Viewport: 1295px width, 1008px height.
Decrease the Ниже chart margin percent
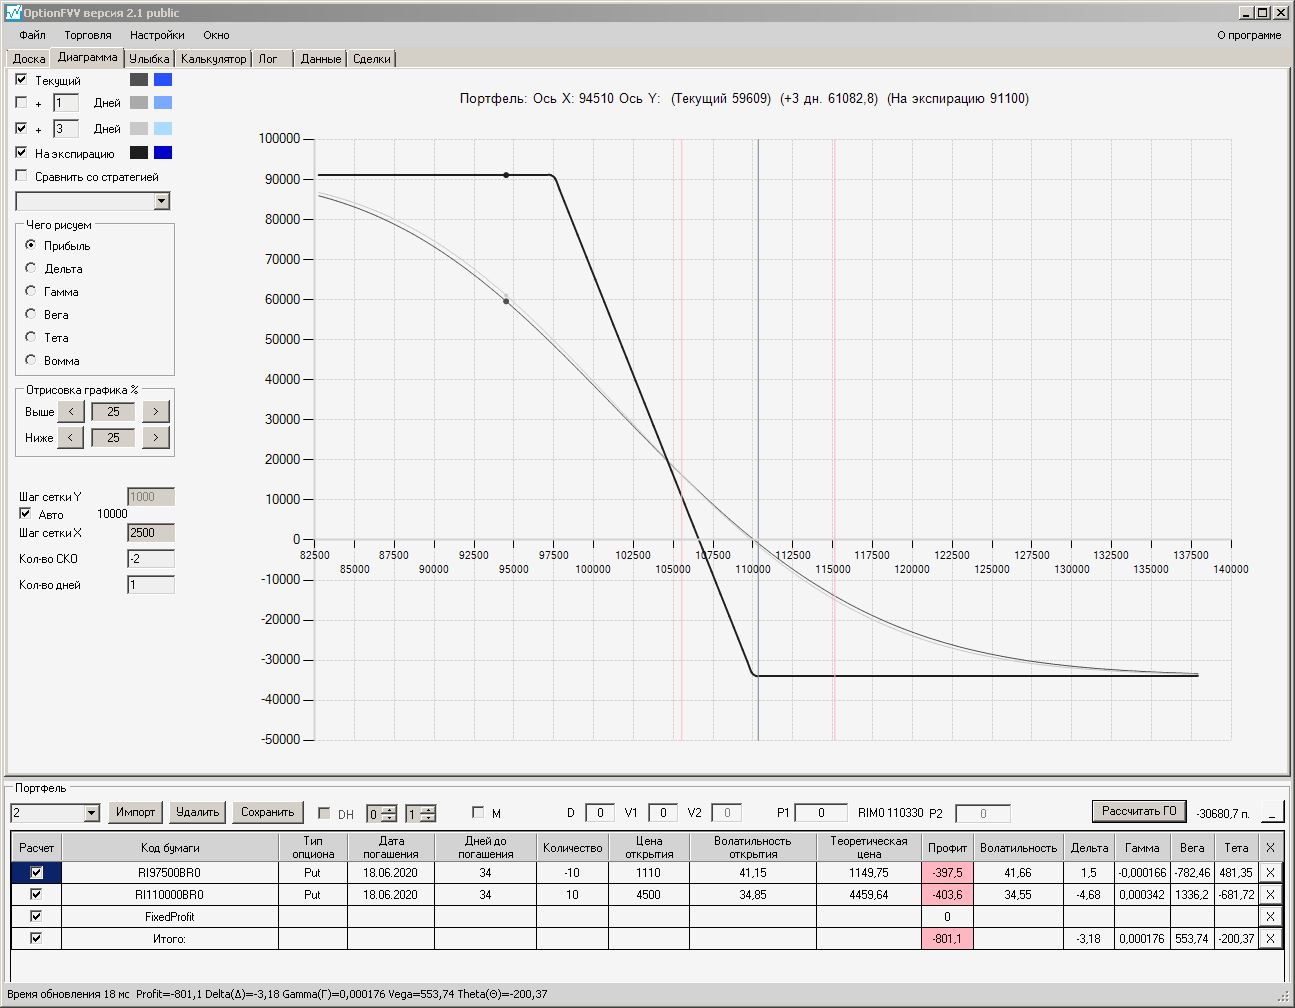tap(70, 438)
